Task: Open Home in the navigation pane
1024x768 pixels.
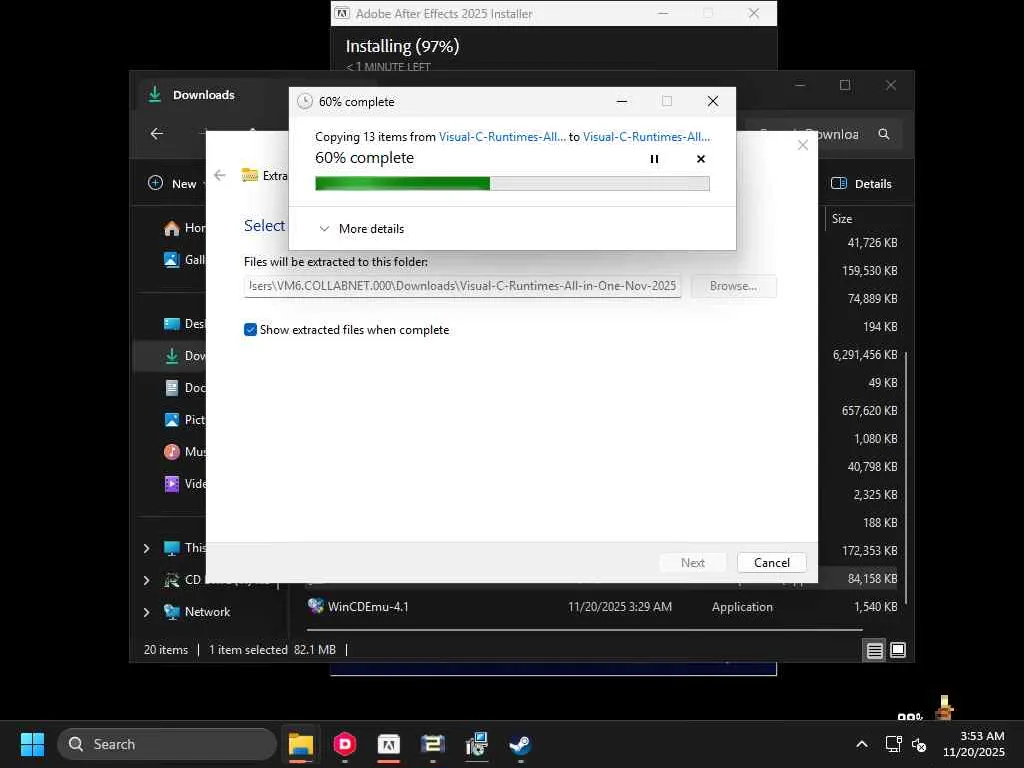Action: coord(185,227)
